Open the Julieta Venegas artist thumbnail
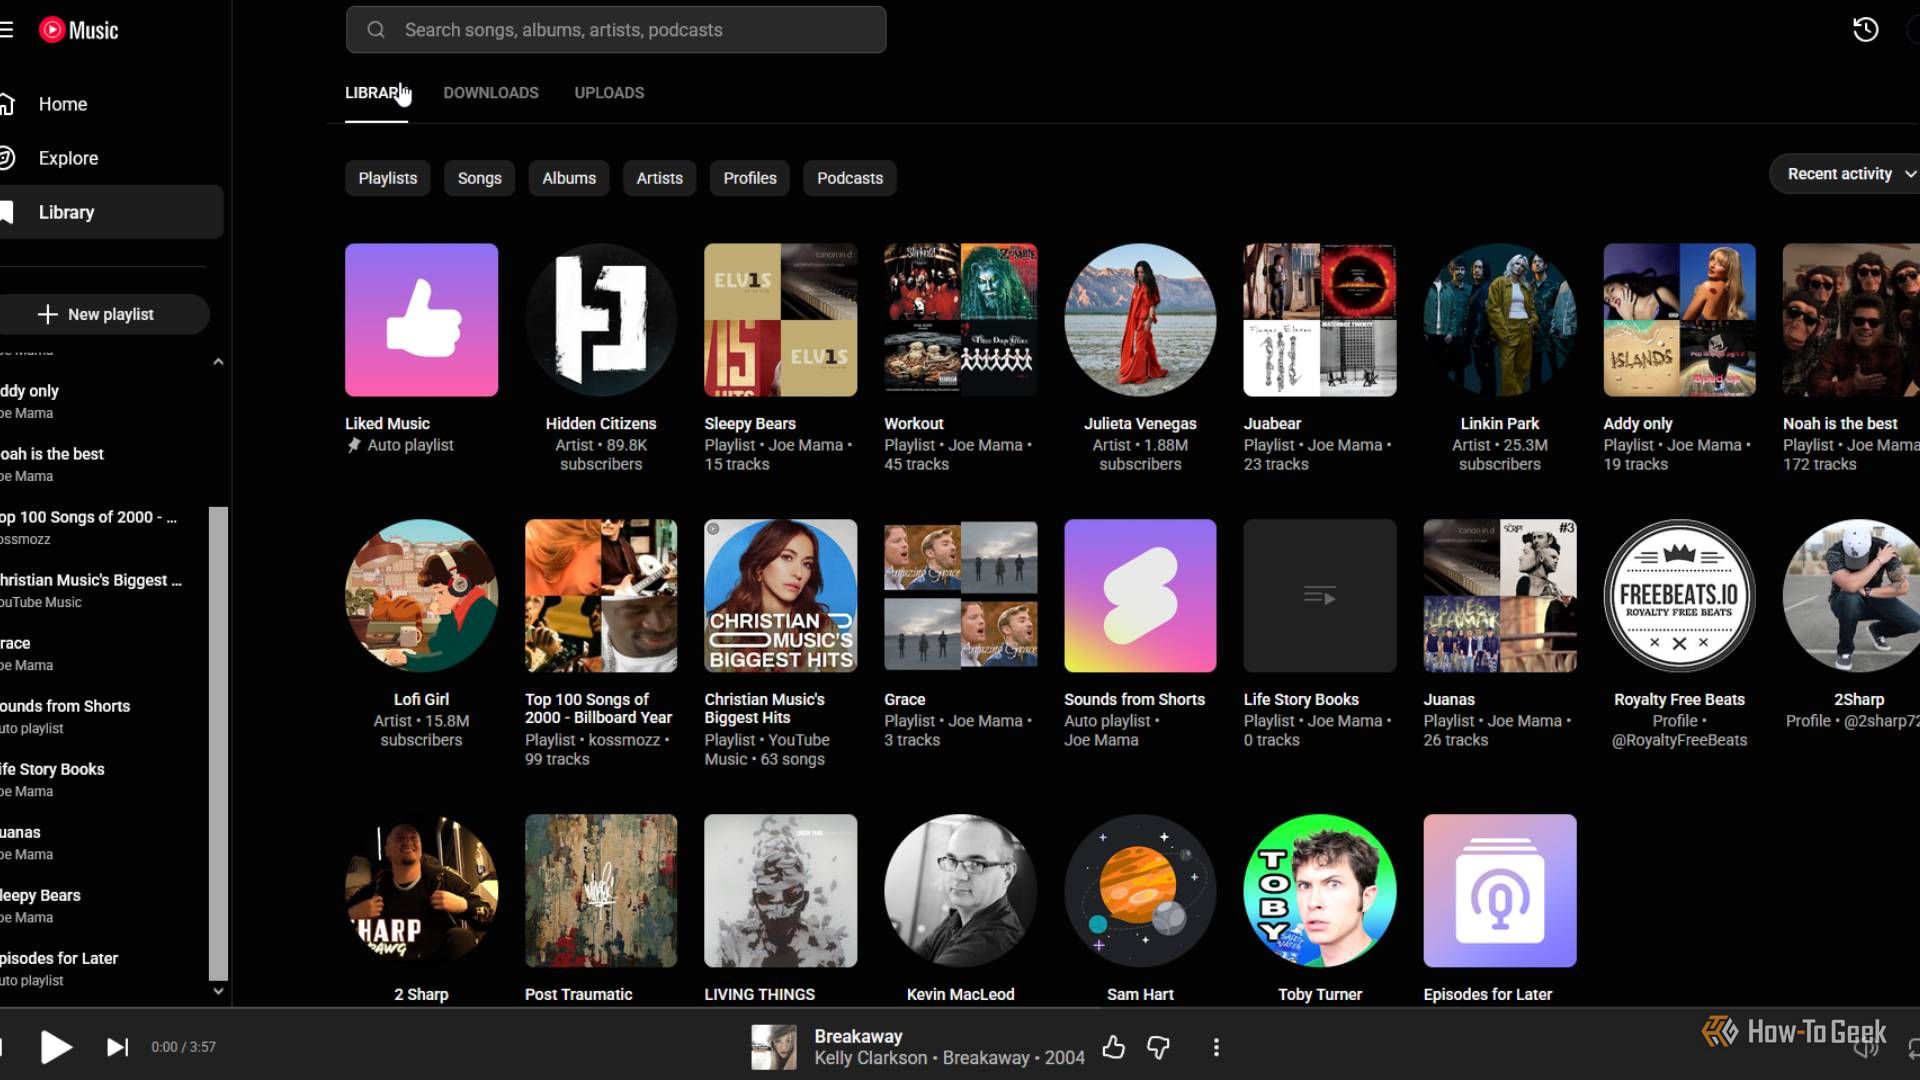The width and height of the screenshot is (1920, 1080). [1140, 320]
